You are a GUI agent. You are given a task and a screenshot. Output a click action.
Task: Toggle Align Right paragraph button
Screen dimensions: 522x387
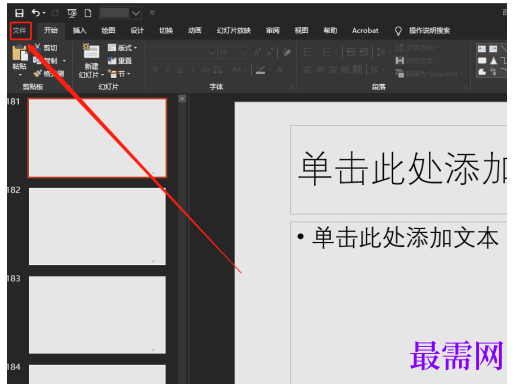tap(332, 69)
